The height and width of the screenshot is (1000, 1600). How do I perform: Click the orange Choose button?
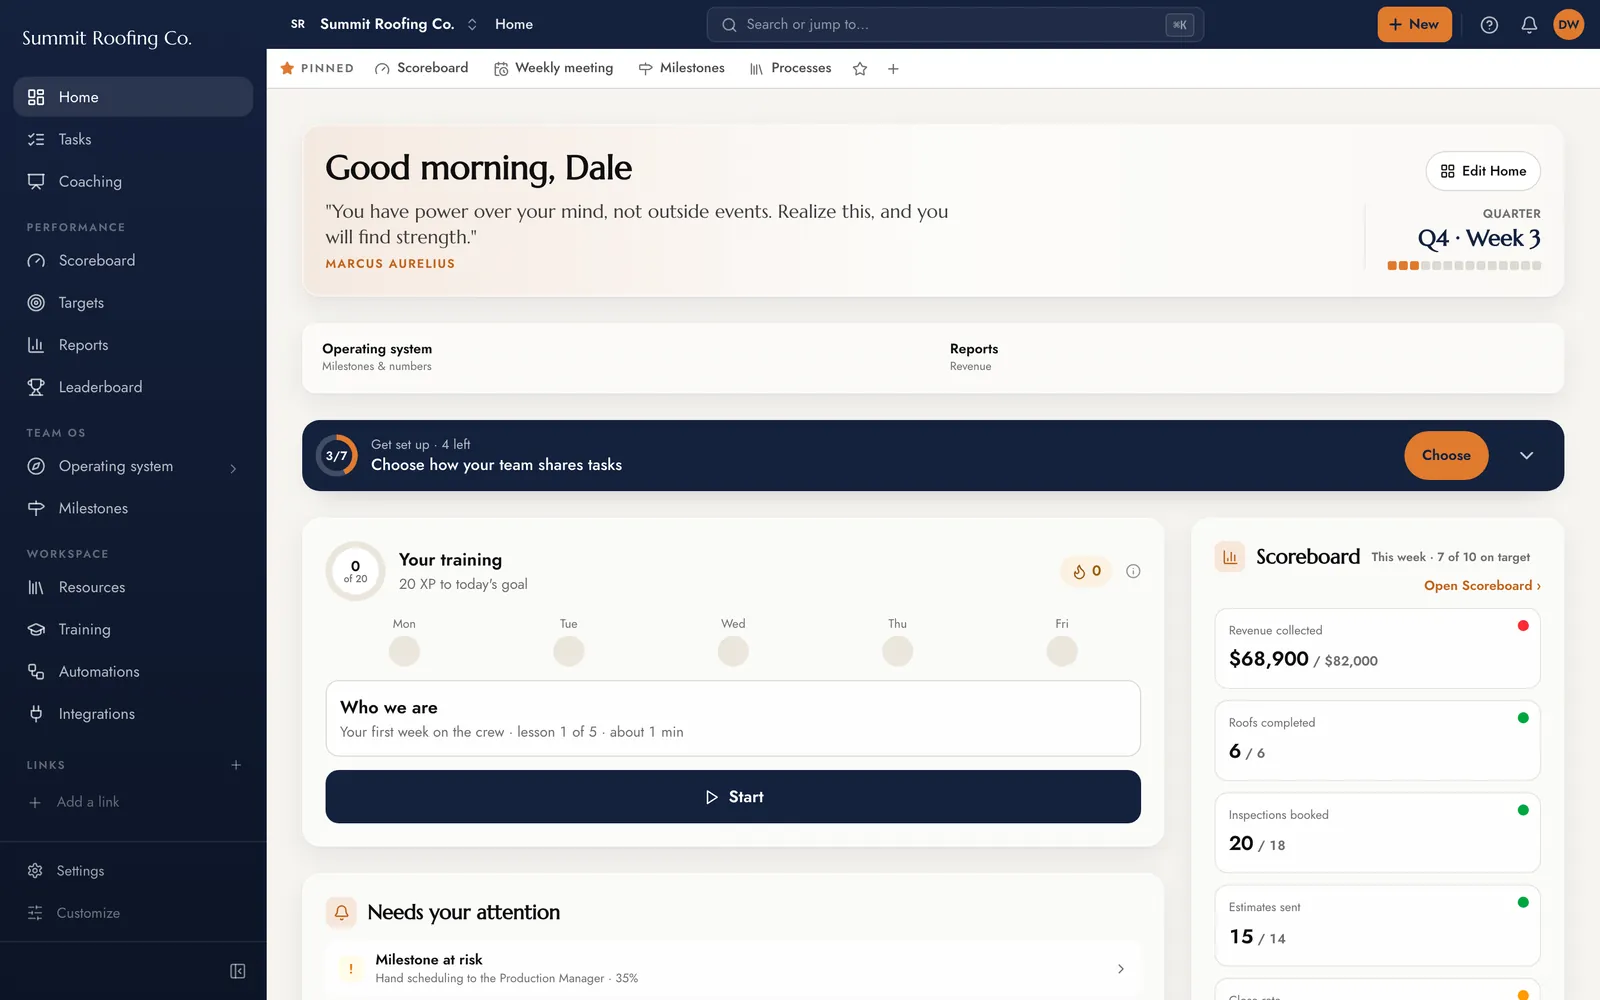(1446, 455)
